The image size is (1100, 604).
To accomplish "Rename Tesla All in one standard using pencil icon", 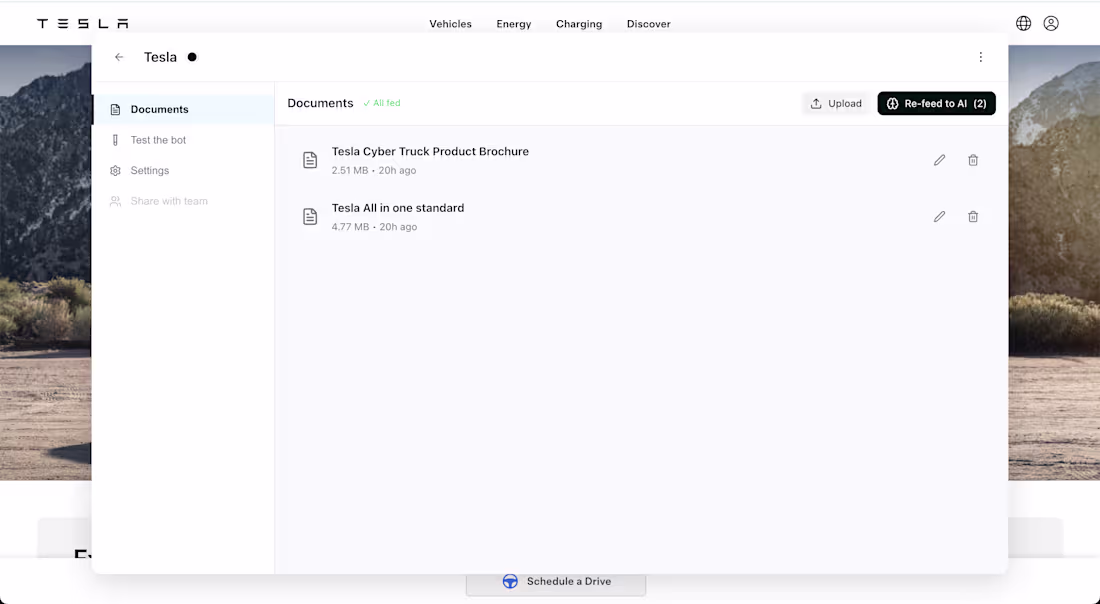I will pos(939,216).
